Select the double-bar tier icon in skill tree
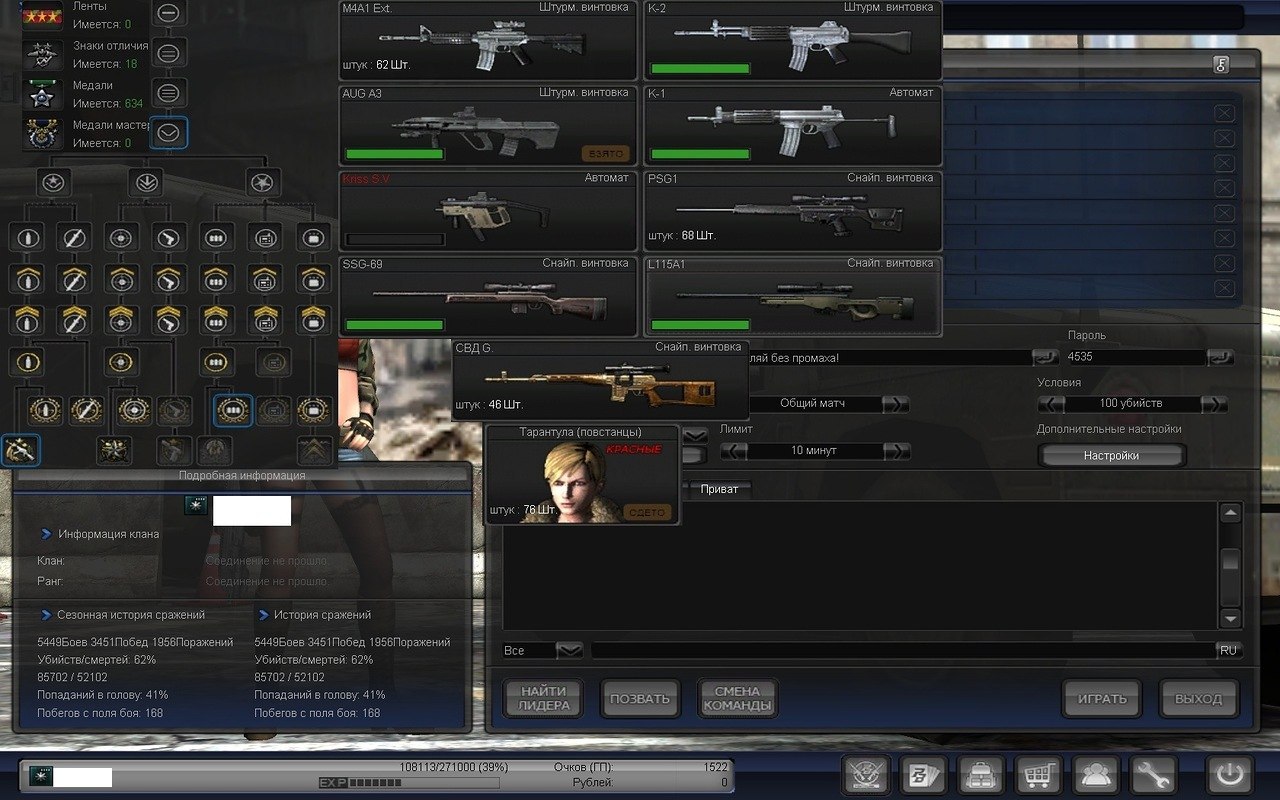 [169, 54]
